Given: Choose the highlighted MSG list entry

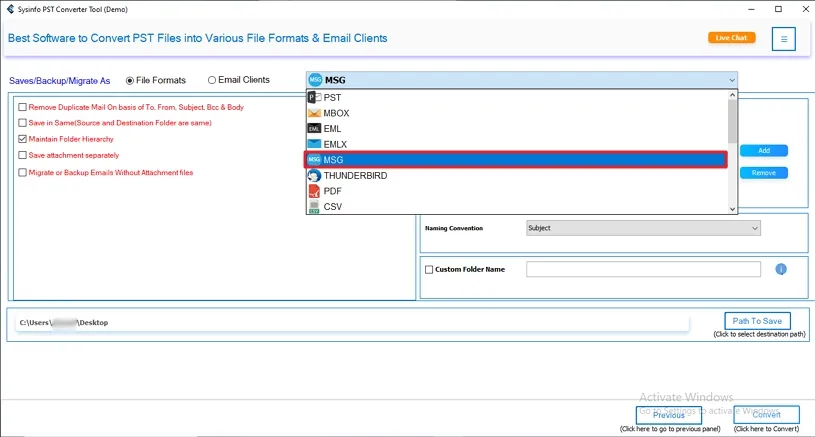Looking at the screenshot, I should [517, 160].
